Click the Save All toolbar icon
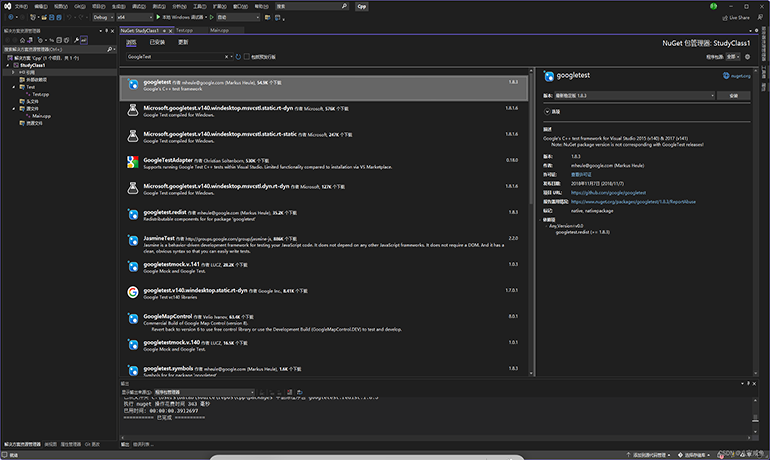 59,17
